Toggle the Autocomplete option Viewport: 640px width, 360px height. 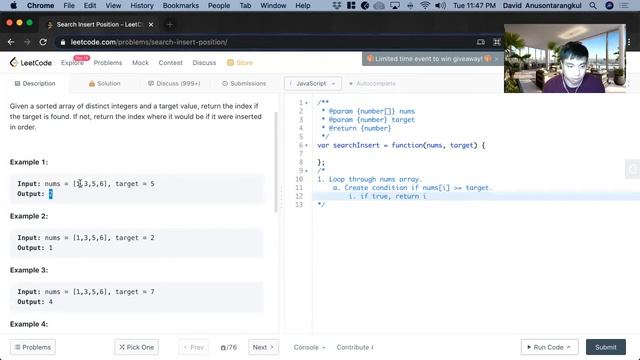coord(372,83)
